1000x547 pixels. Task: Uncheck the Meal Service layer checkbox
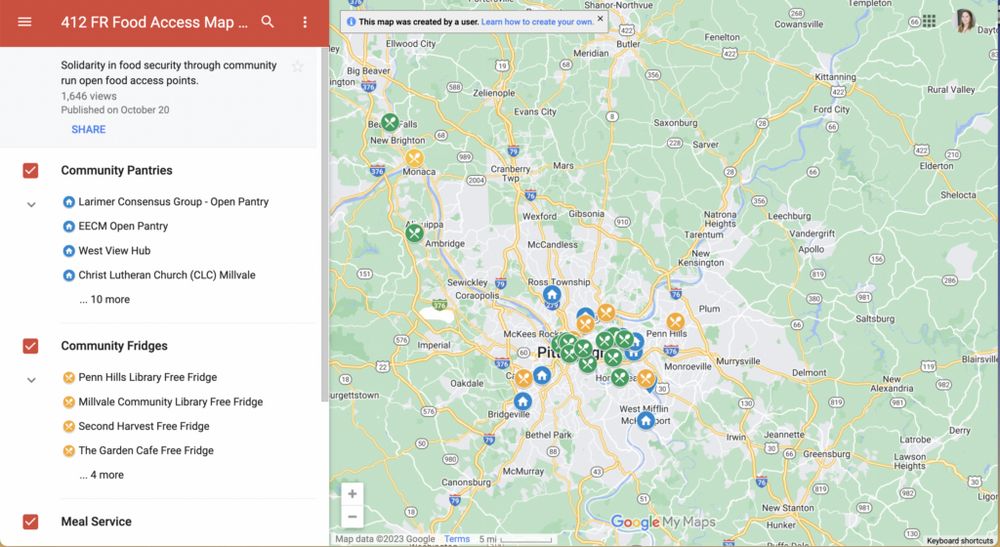[30, 521]
